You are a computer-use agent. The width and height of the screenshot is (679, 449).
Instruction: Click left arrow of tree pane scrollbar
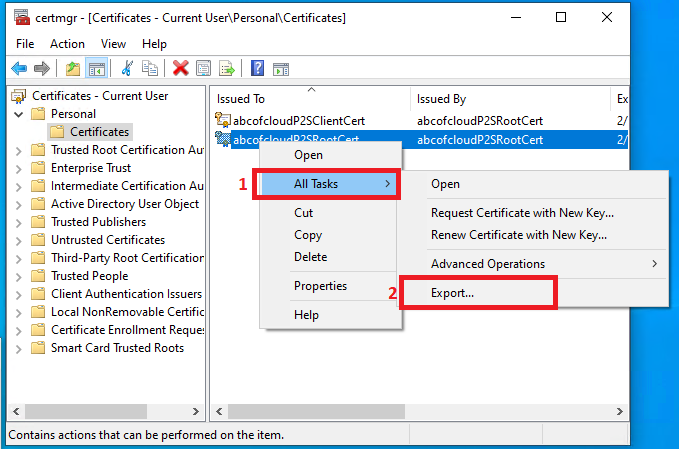[x=16, y=411]
